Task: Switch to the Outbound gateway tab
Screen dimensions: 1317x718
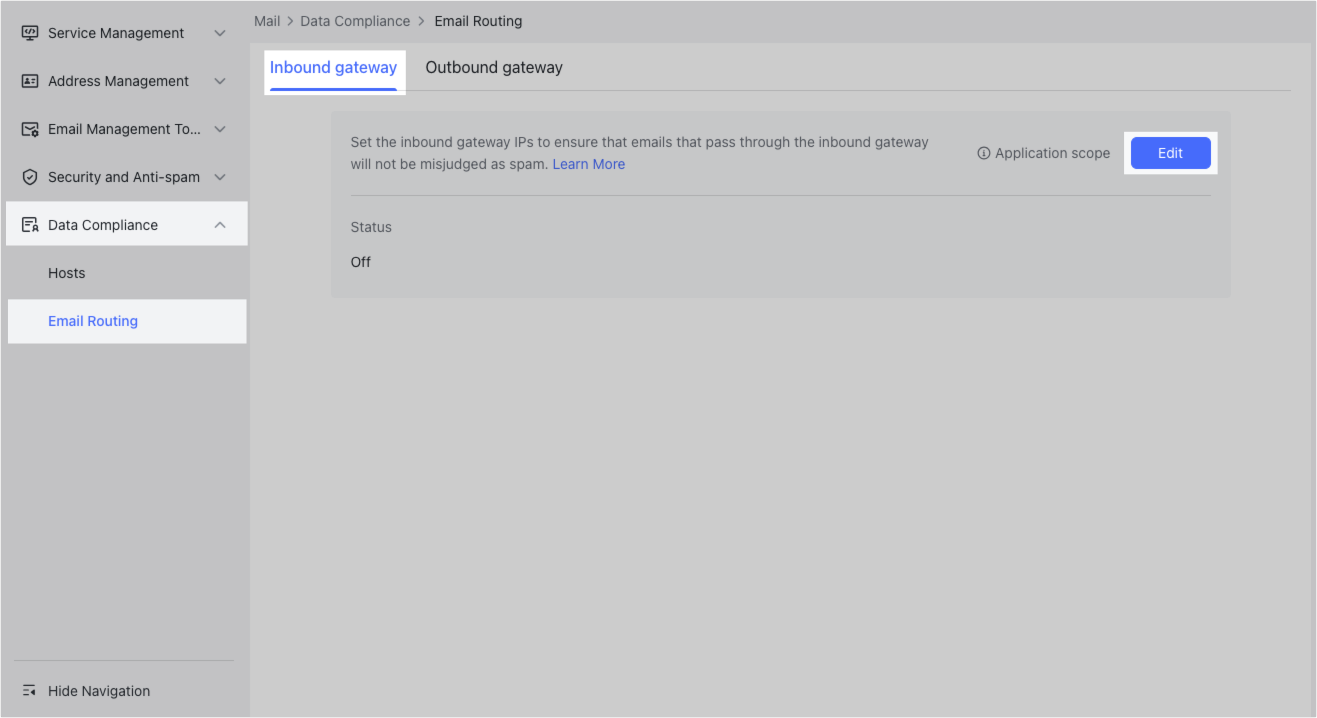Action: click(493, 67)
